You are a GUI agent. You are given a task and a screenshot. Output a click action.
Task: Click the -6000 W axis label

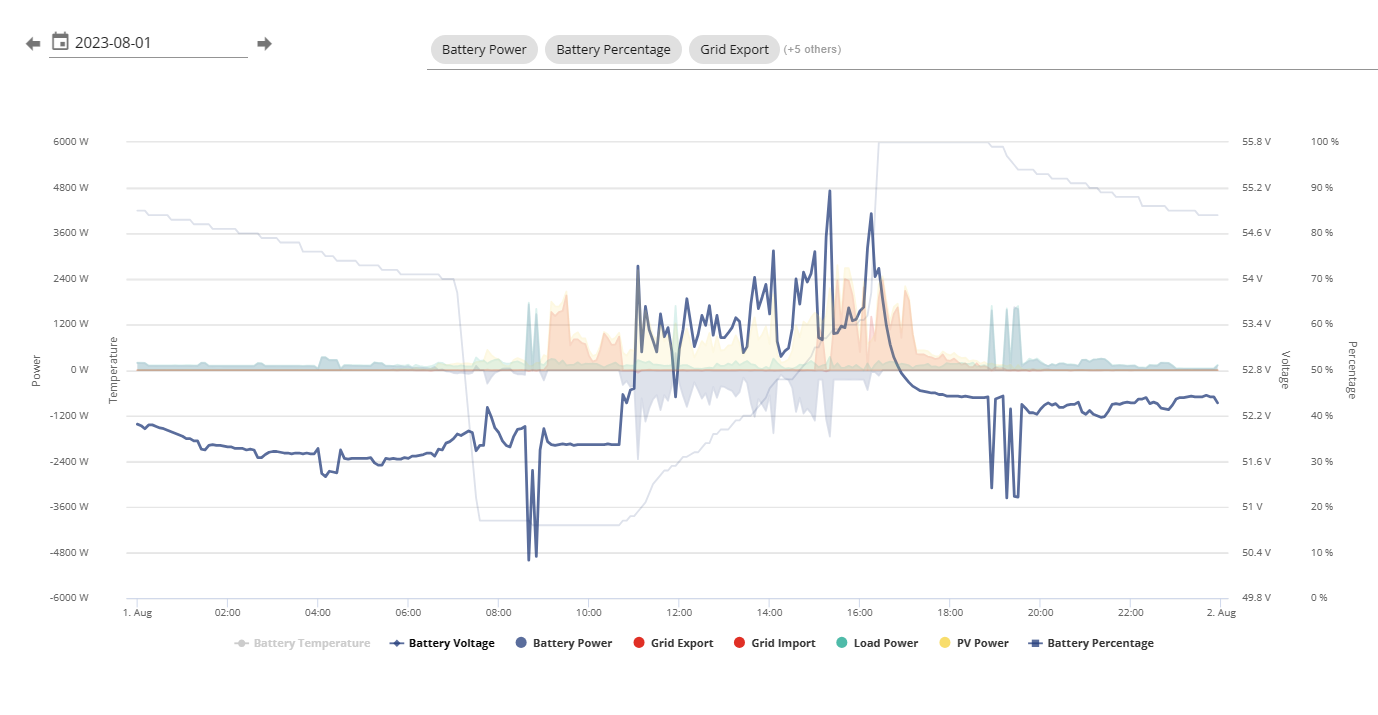(x=70, y=598)
